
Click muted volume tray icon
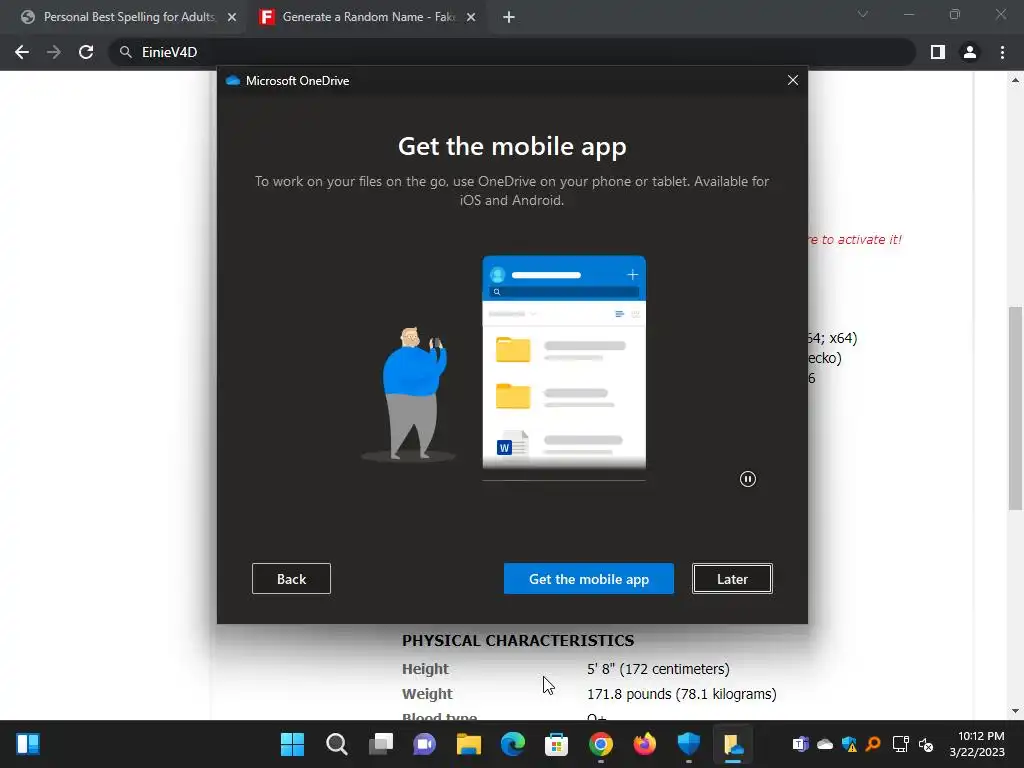click(x=925, y=744)
